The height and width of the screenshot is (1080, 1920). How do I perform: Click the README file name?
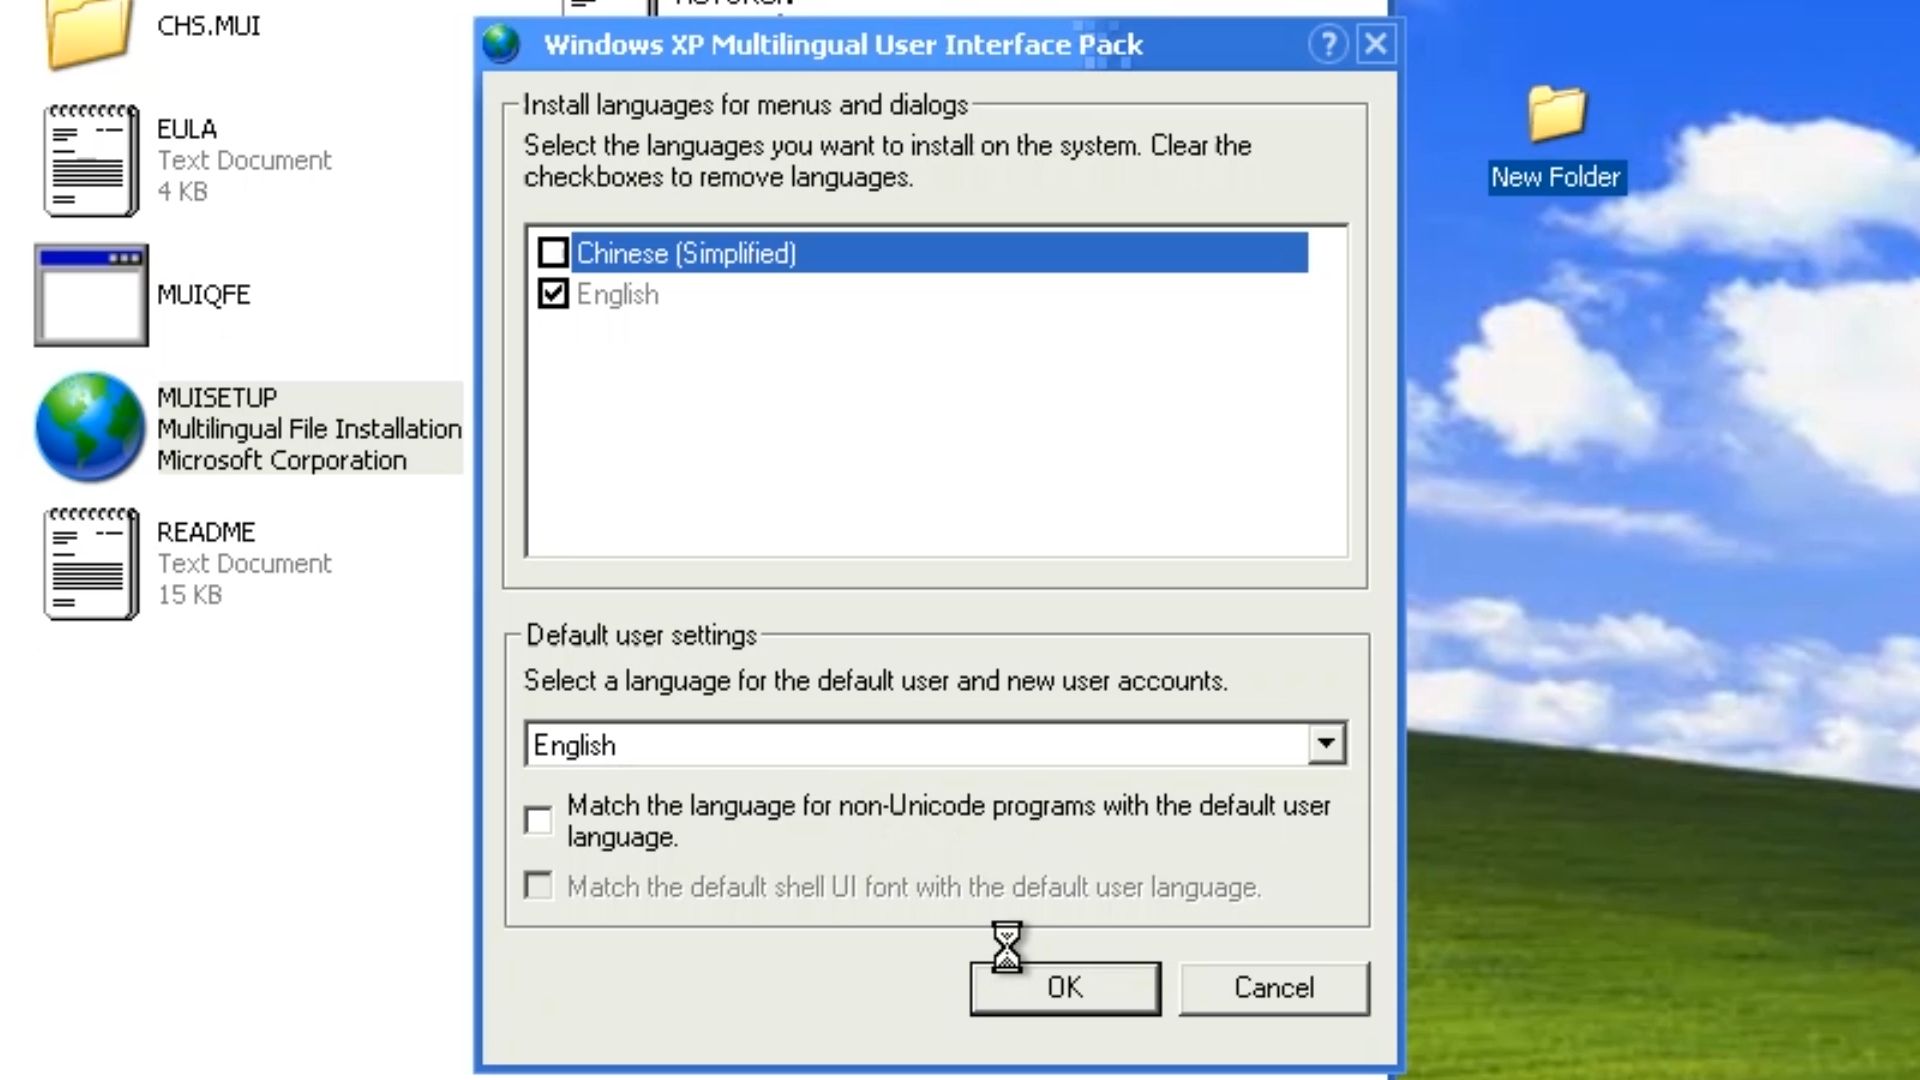(x=206, y=531)
